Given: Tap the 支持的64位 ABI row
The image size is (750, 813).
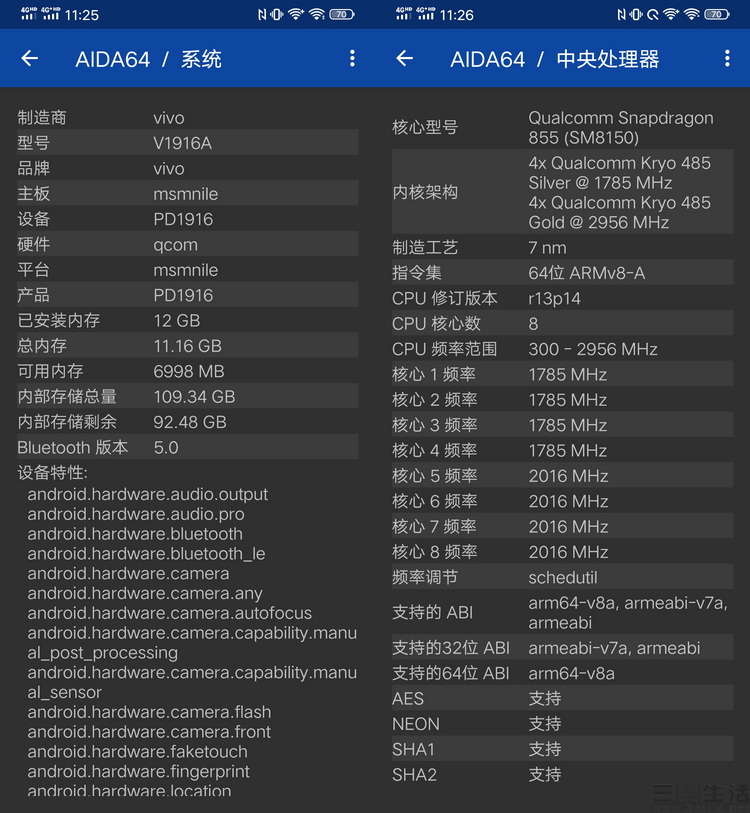Looking at the screenshot, I should (561, 674).
